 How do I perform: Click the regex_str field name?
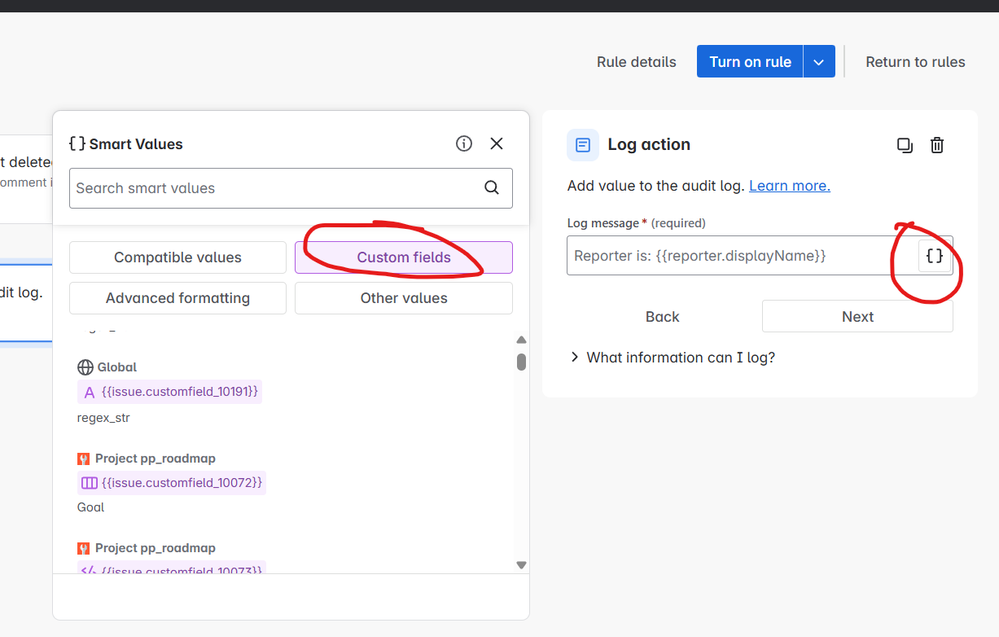(x=103, y=418)
